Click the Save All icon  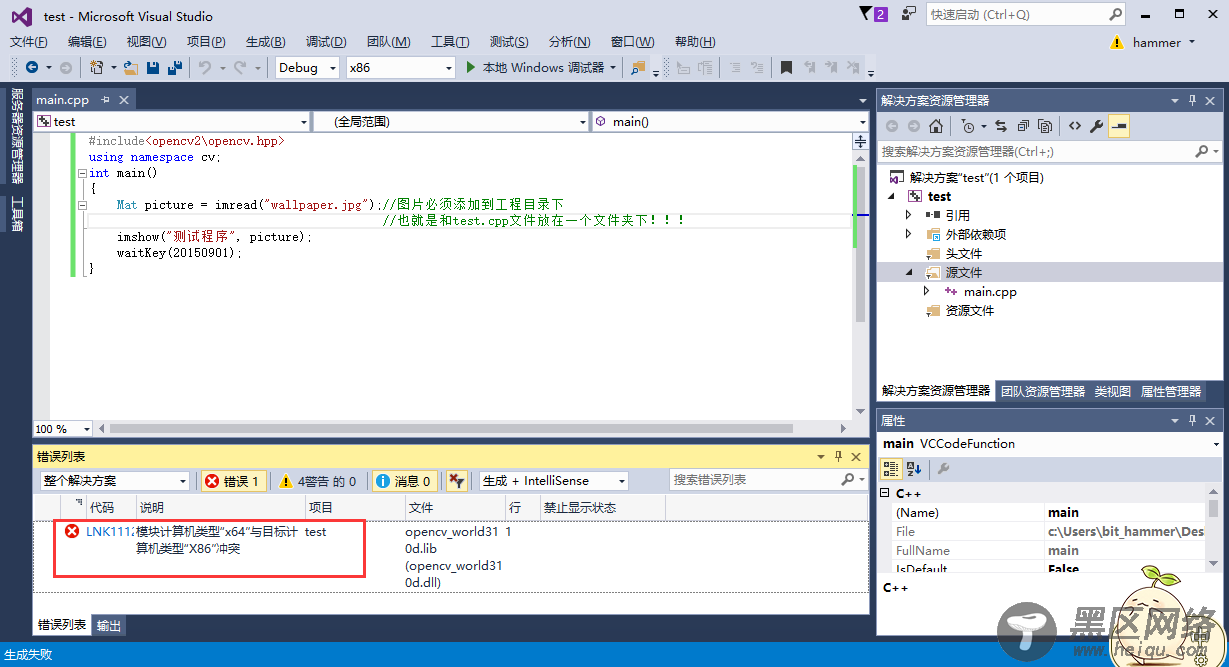(175, 67)
